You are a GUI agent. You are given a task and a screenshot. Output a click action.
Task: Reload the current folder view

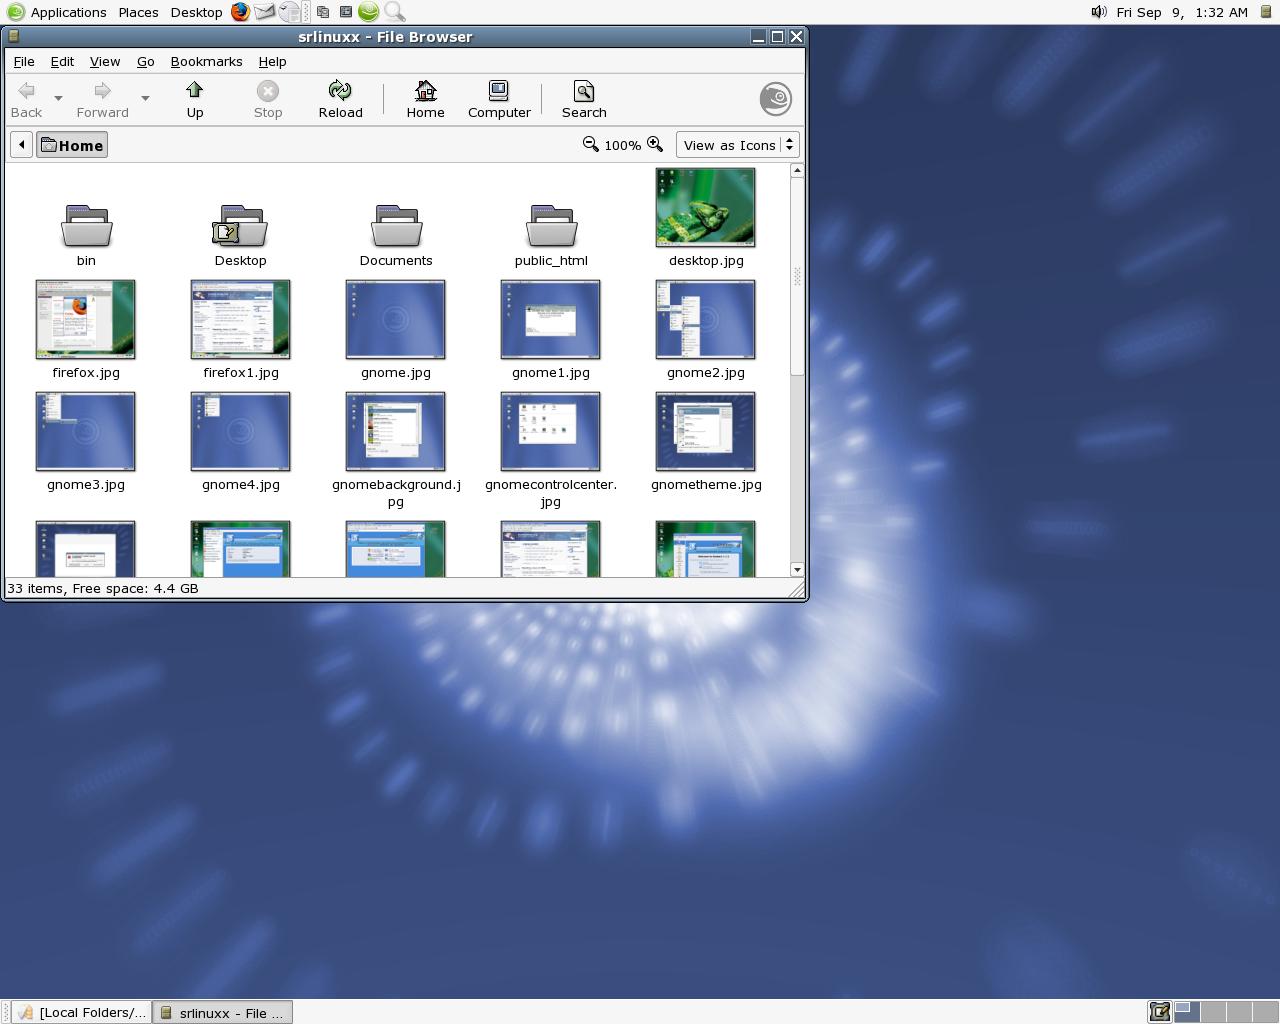pos(340,99)
